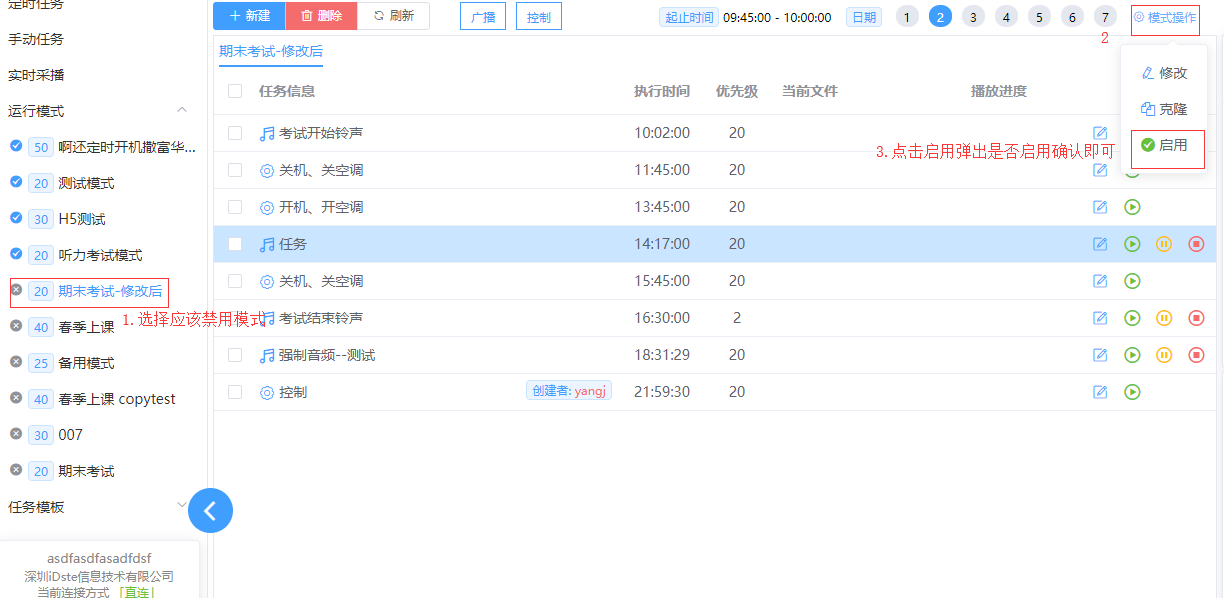Viewport: 1224px width, 598px height.
Task: Select the checkbox beside 强制音频--测试
Action: 235,355
